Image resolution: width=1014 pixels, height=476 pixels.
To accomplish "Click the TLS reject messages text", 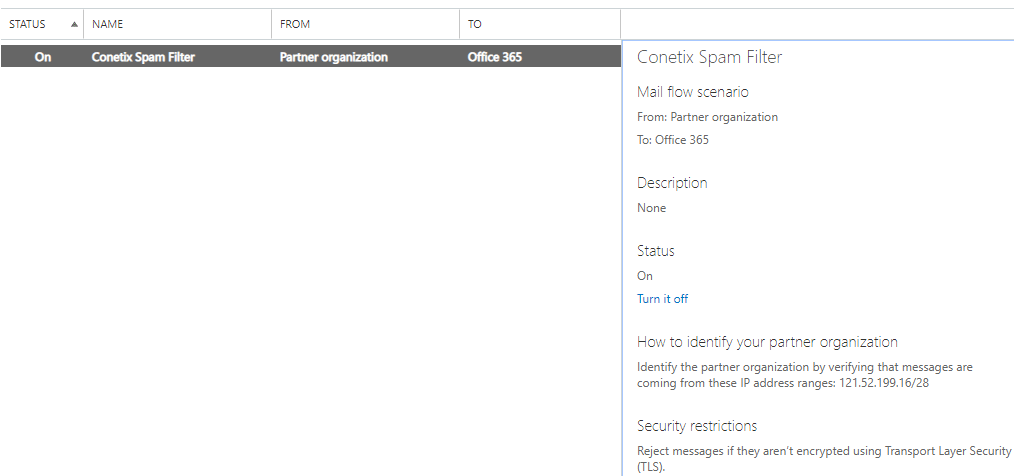I will (x=824, y=459).
